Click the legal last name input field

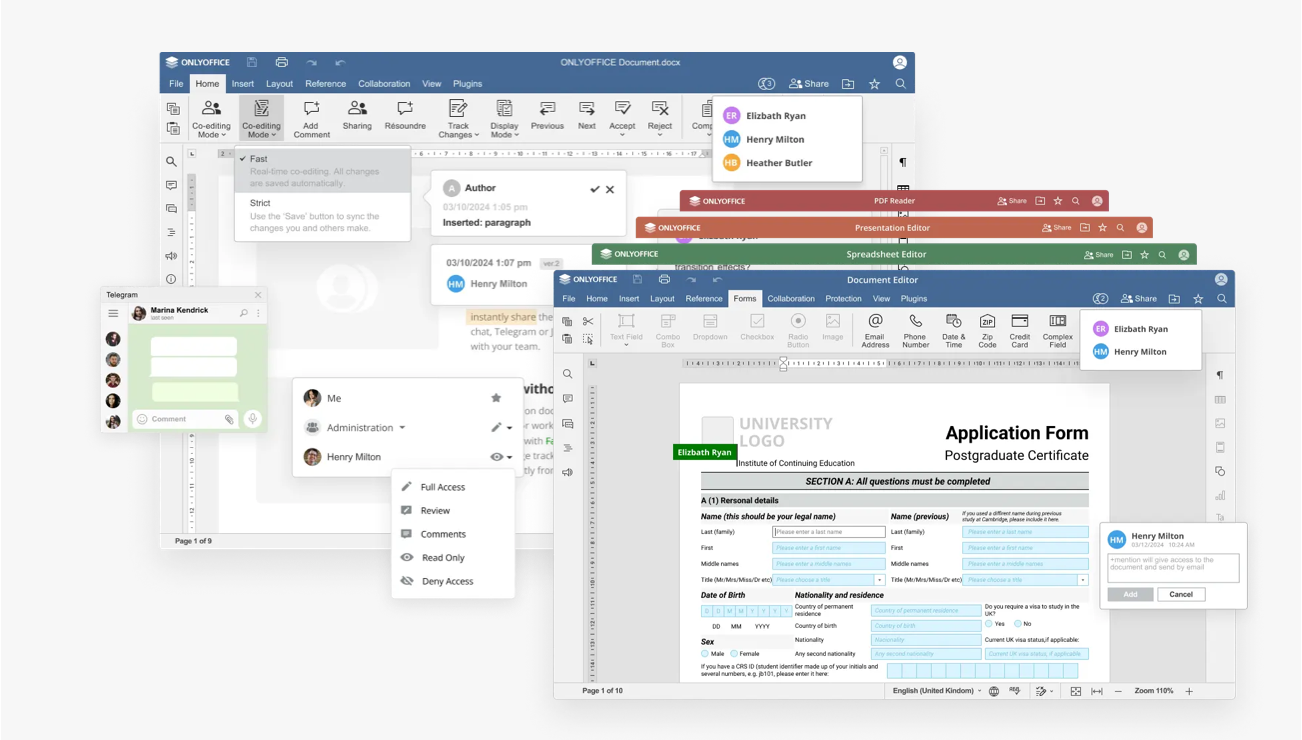[x=828, y=532]
